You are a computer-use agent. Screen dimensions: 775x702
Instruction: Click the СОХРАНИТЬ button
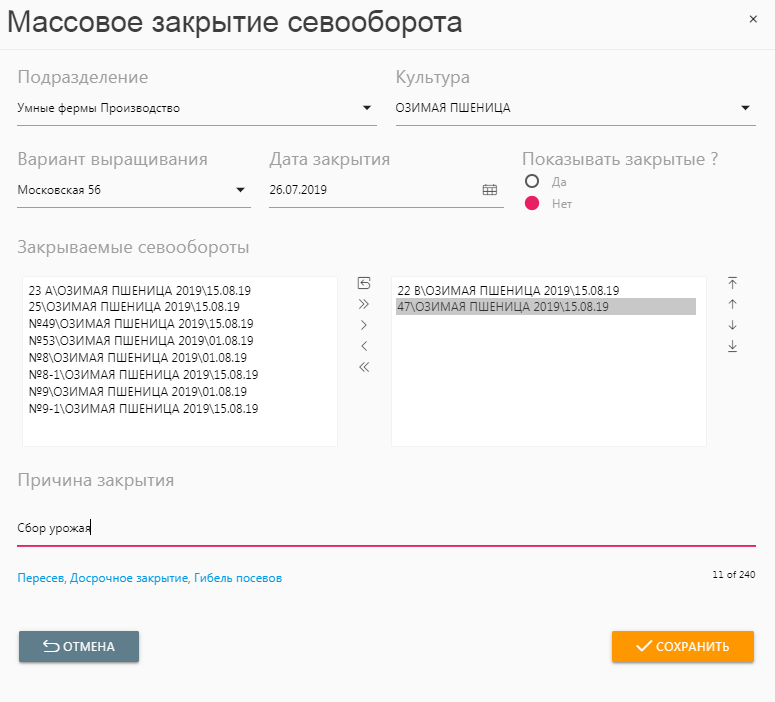pos(683,646)
